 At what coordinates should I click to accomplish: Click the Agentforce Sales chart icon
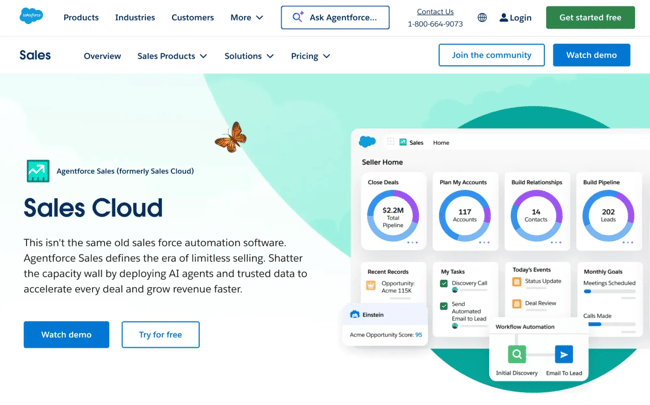coord(38,171)
